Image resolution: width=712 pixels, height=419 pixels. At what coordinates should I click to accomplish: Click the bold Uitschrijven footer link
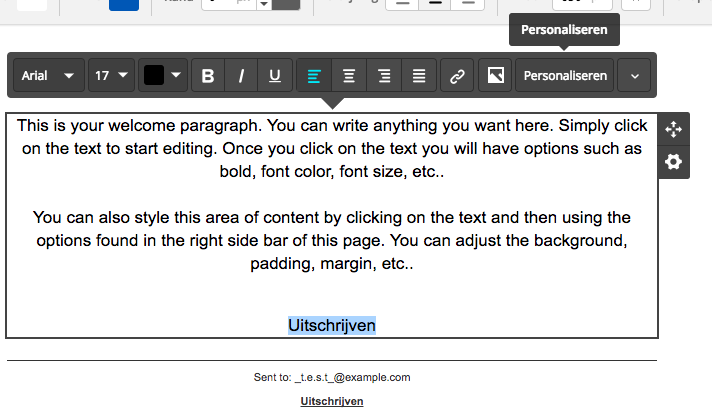click(332, 401)
